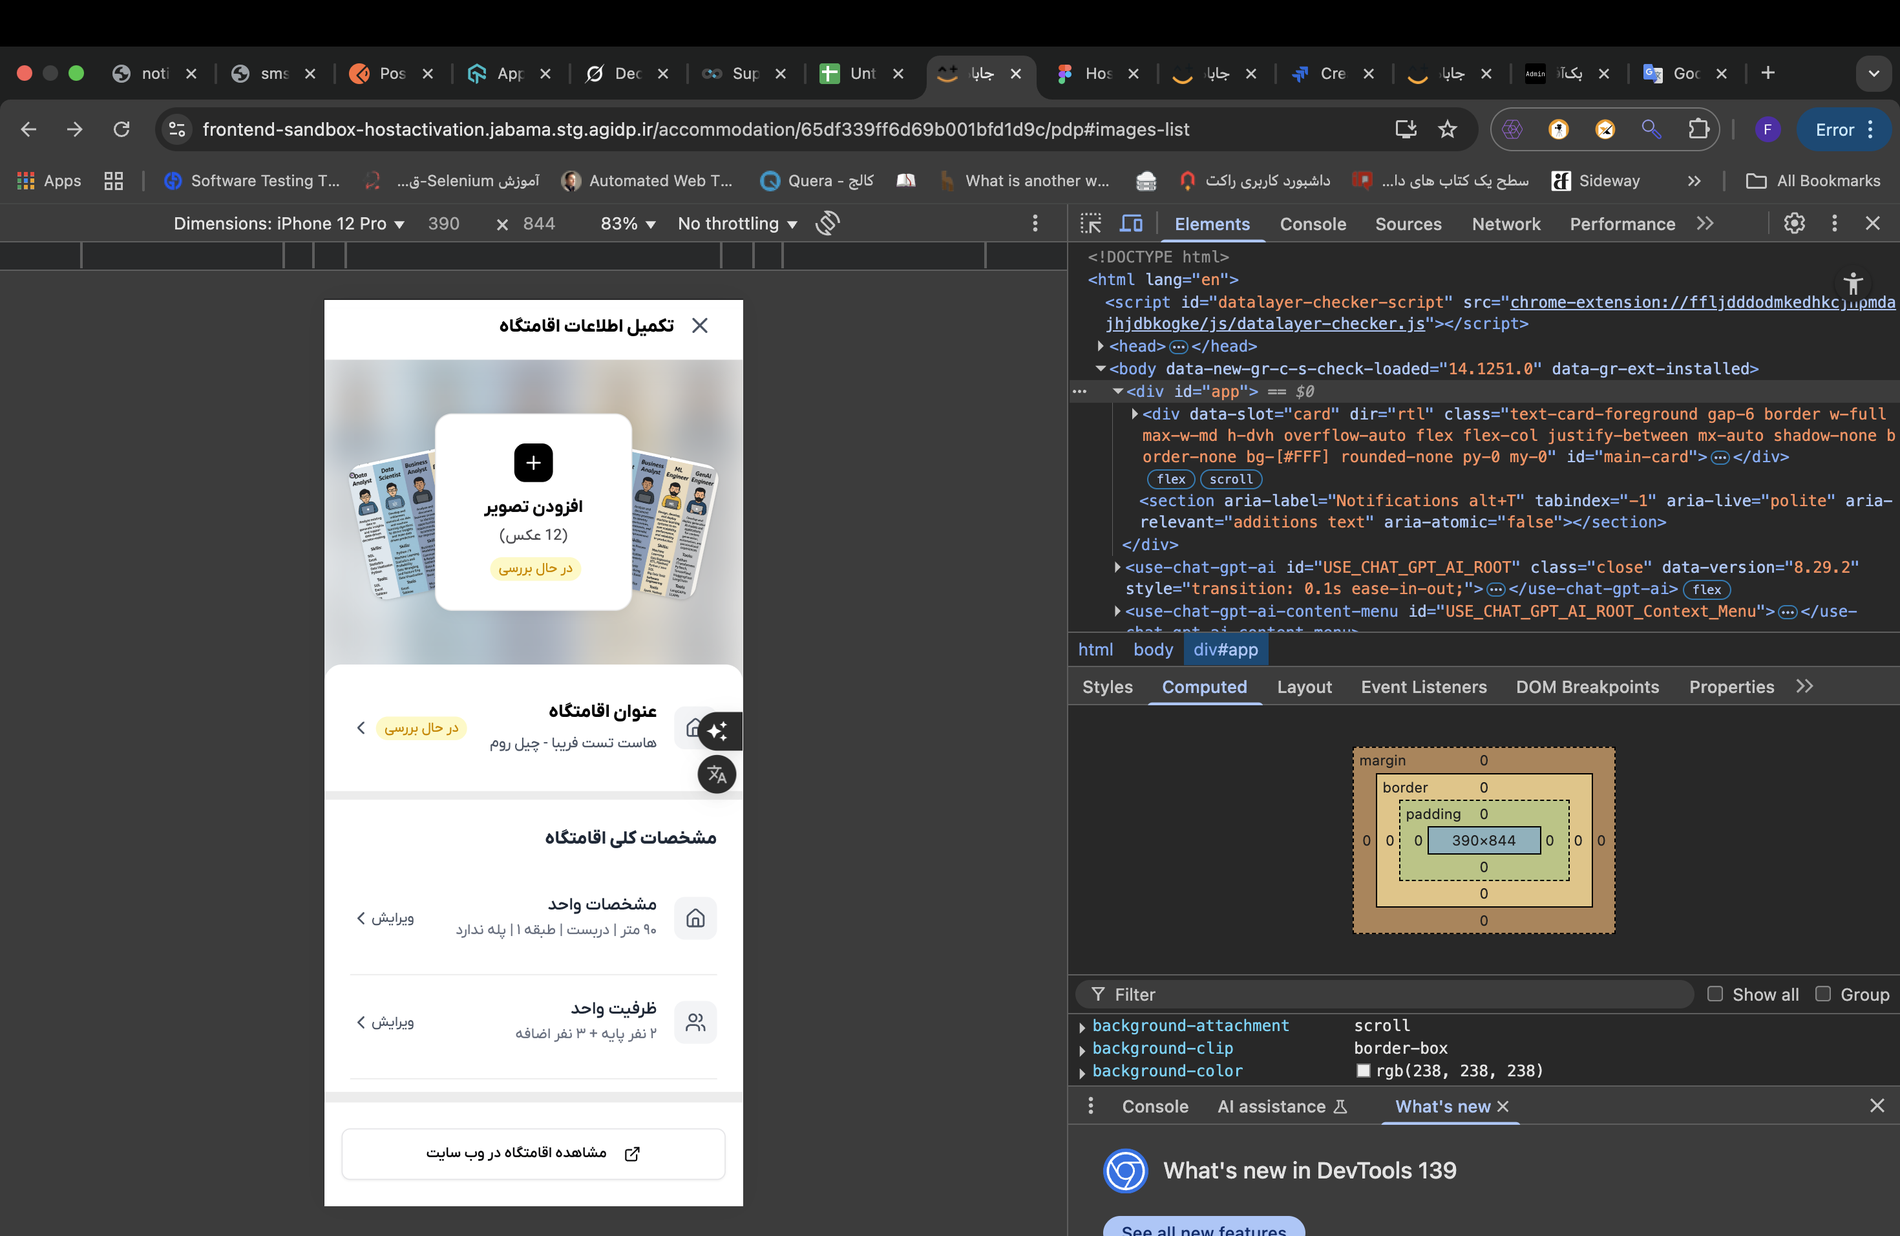Enable the Show all checkbox
Screen dimensions: 1900x1236
(x=1715, y=994)
